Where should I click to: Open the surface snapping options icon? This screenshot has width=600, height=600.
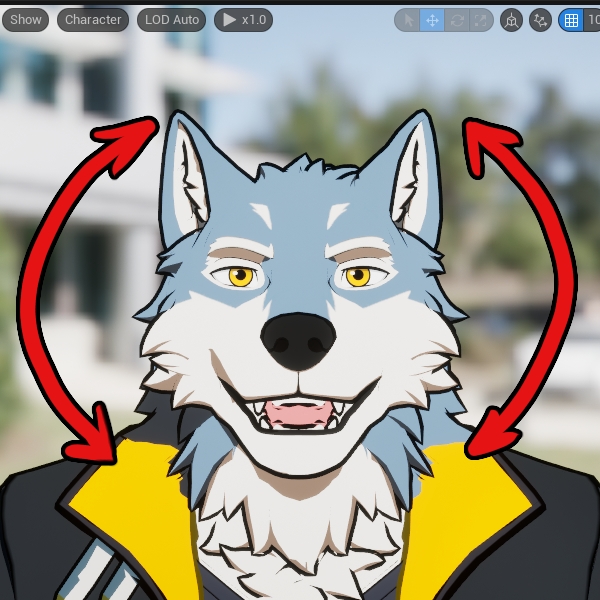point(540,20)
